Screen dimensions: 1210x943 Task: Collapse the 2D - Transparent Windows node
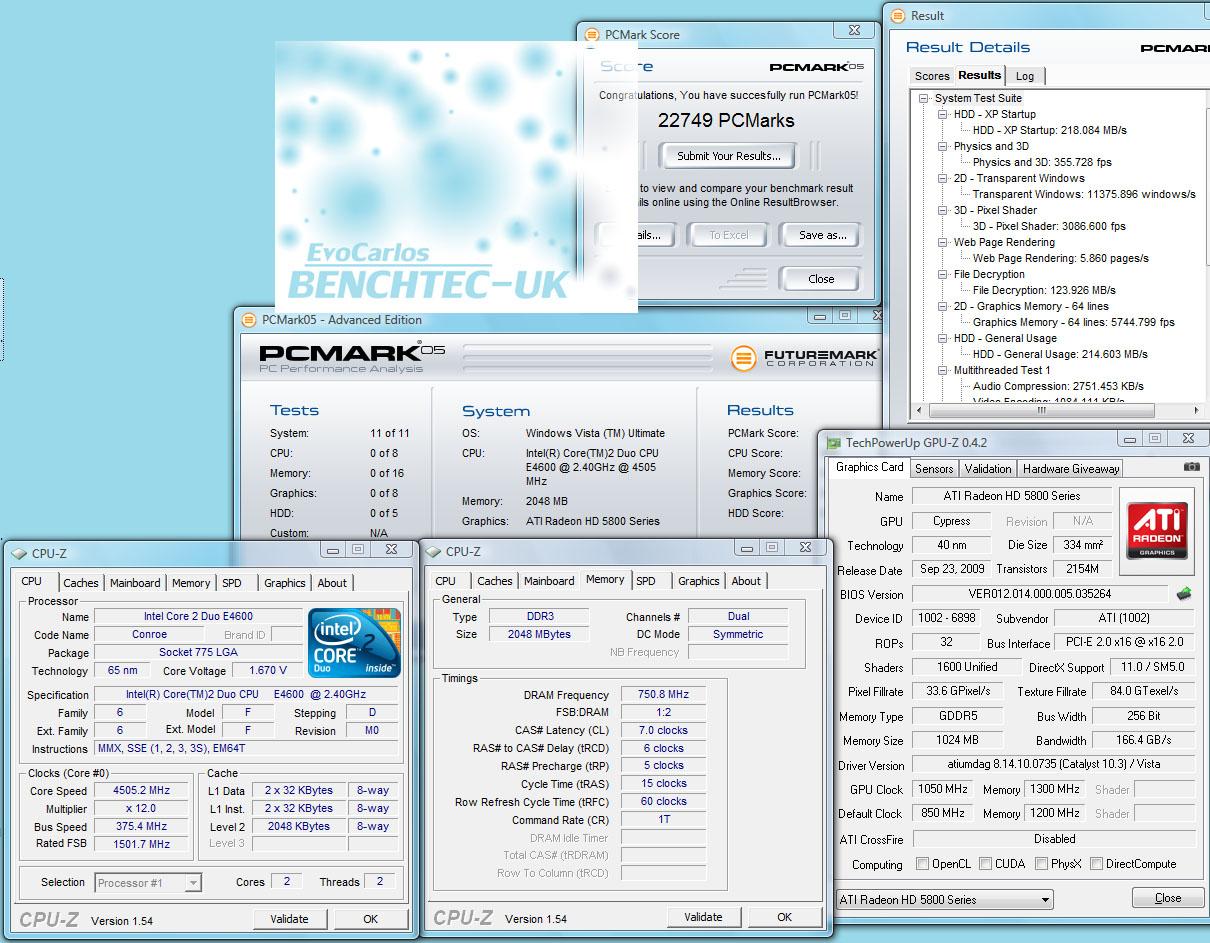(943, 178)
